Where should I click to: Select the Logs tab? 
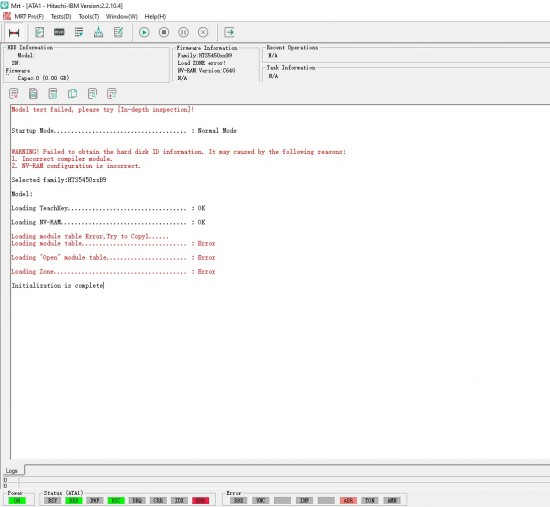pyautogui.click(x=12, y=471)
